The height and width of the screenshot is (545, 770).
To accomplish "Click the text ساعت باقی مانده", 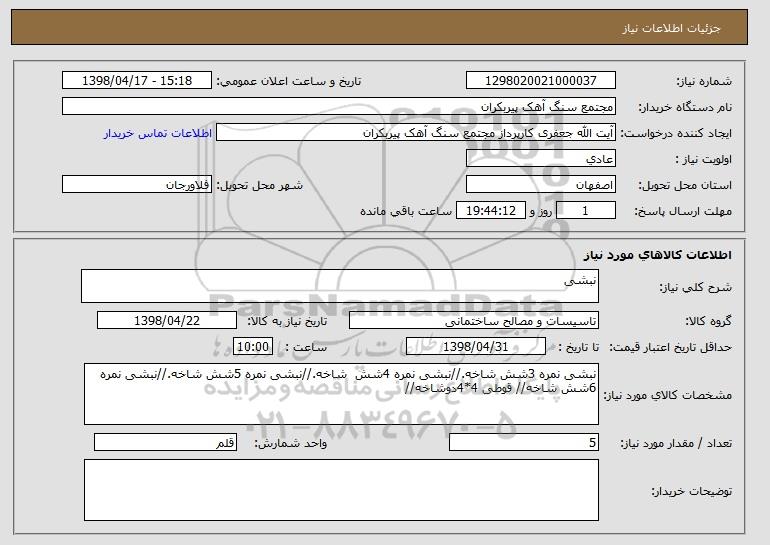I will [406, 211].
